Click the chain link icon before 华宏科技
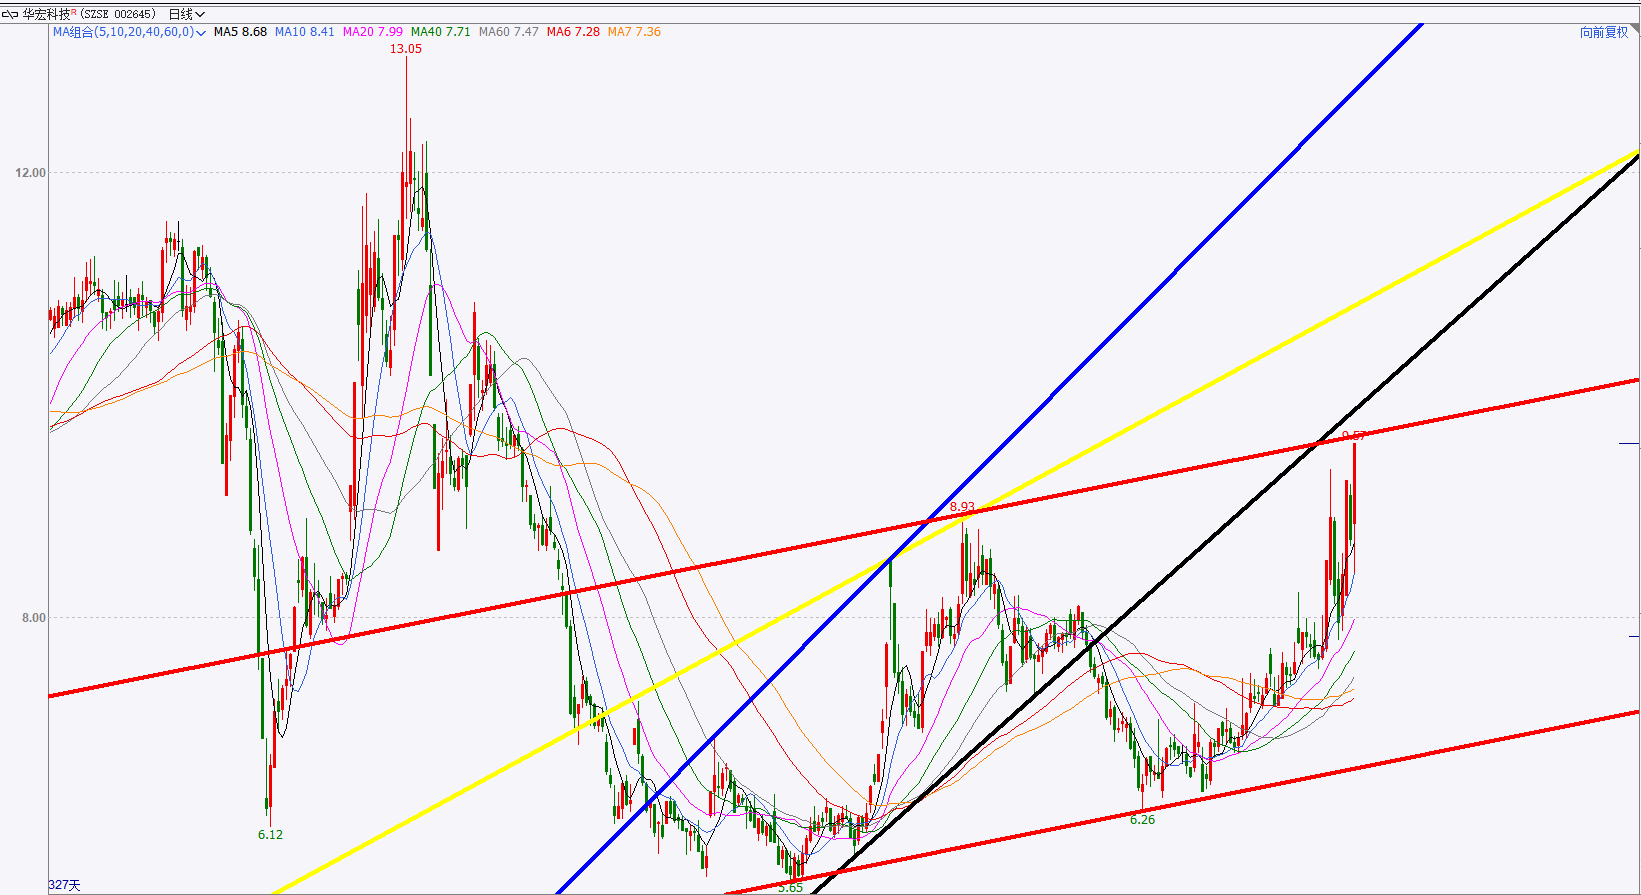This screenshot has height=895, width=1641. coord(11,14)
